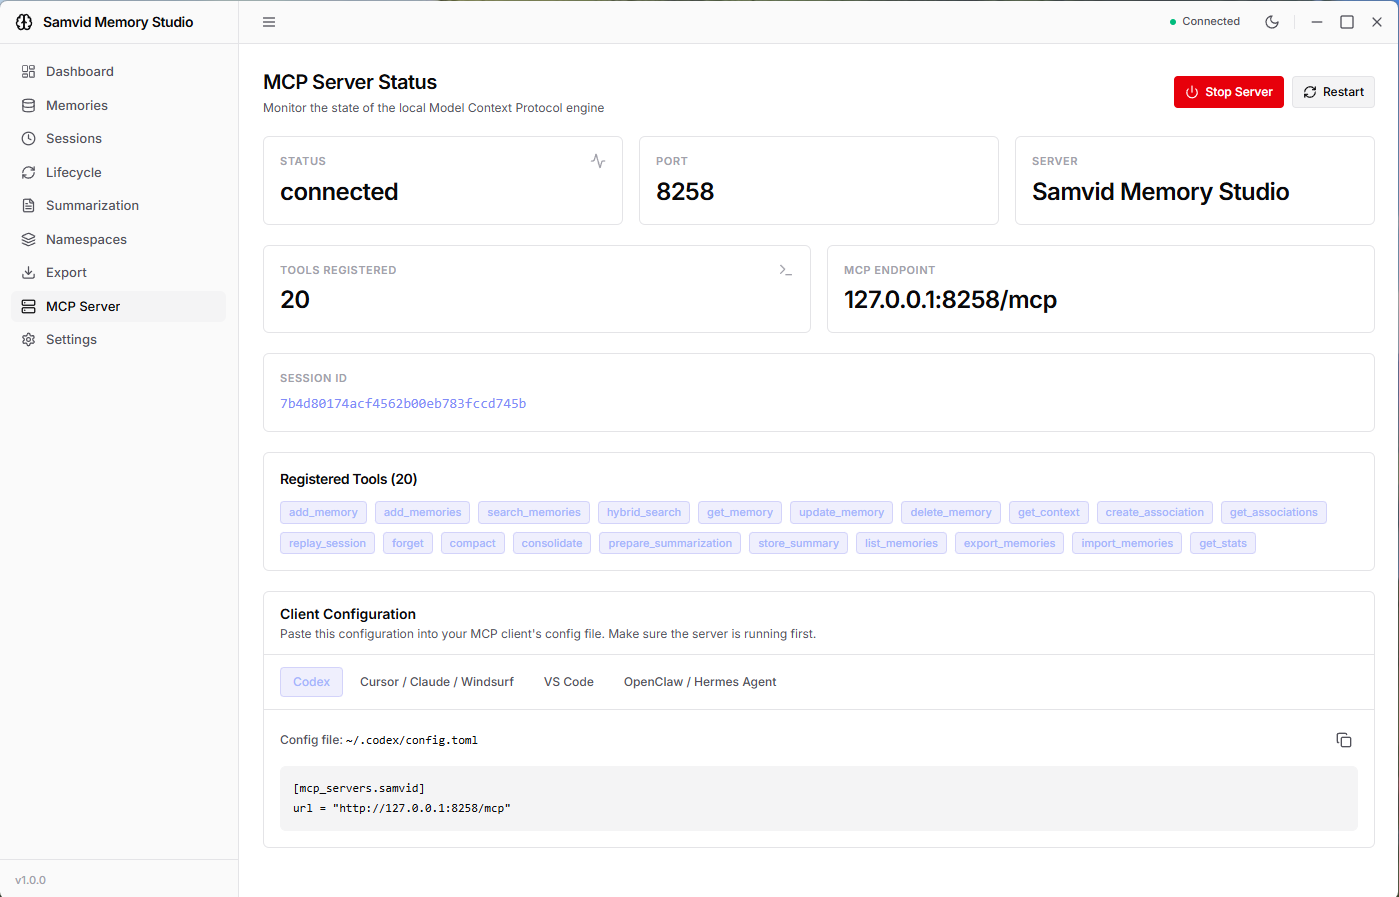Screen dimensions: 1399x897
Task: Click the delete_memory tool tag
Action: (x=951, y=513)
